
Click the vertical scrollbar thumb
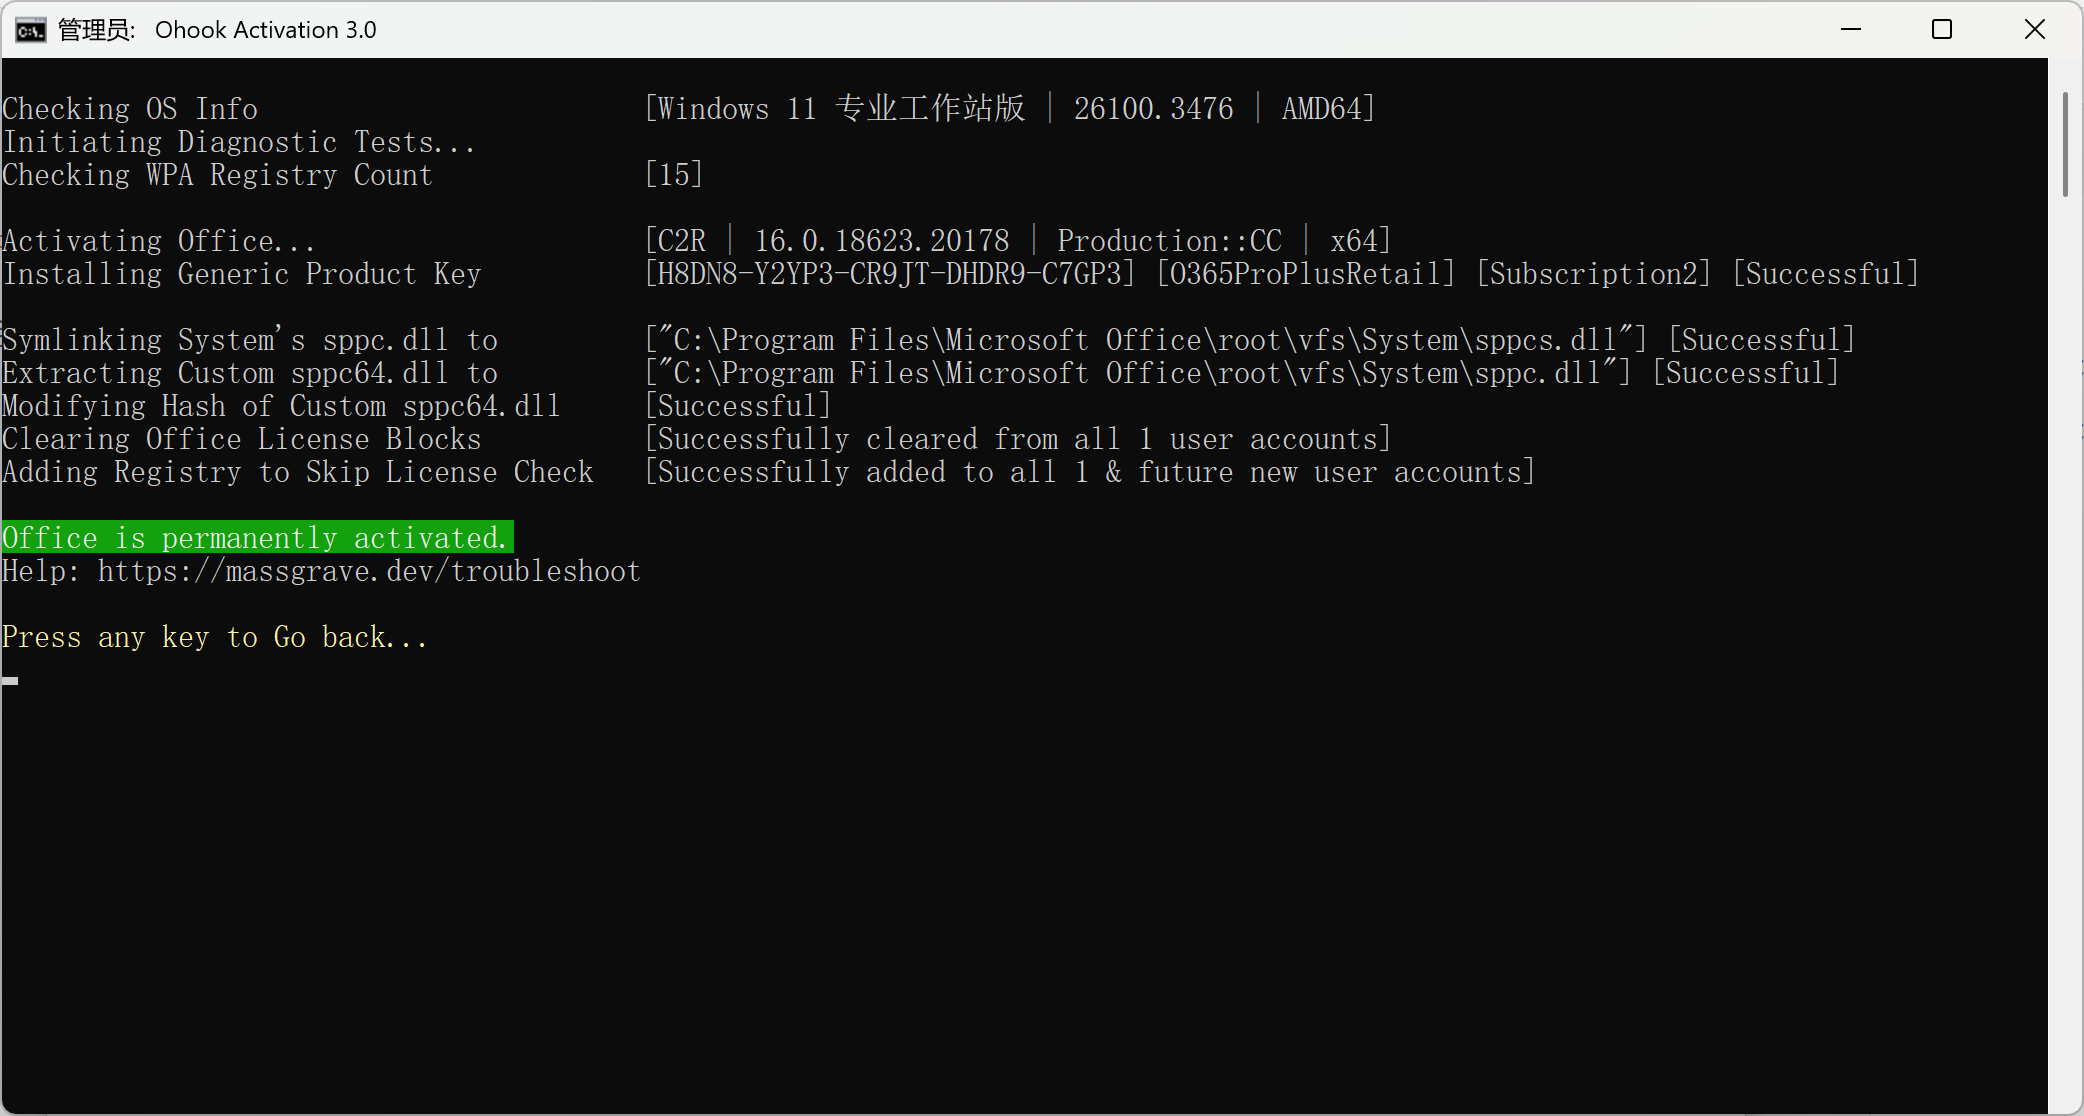click(2065, 145)
